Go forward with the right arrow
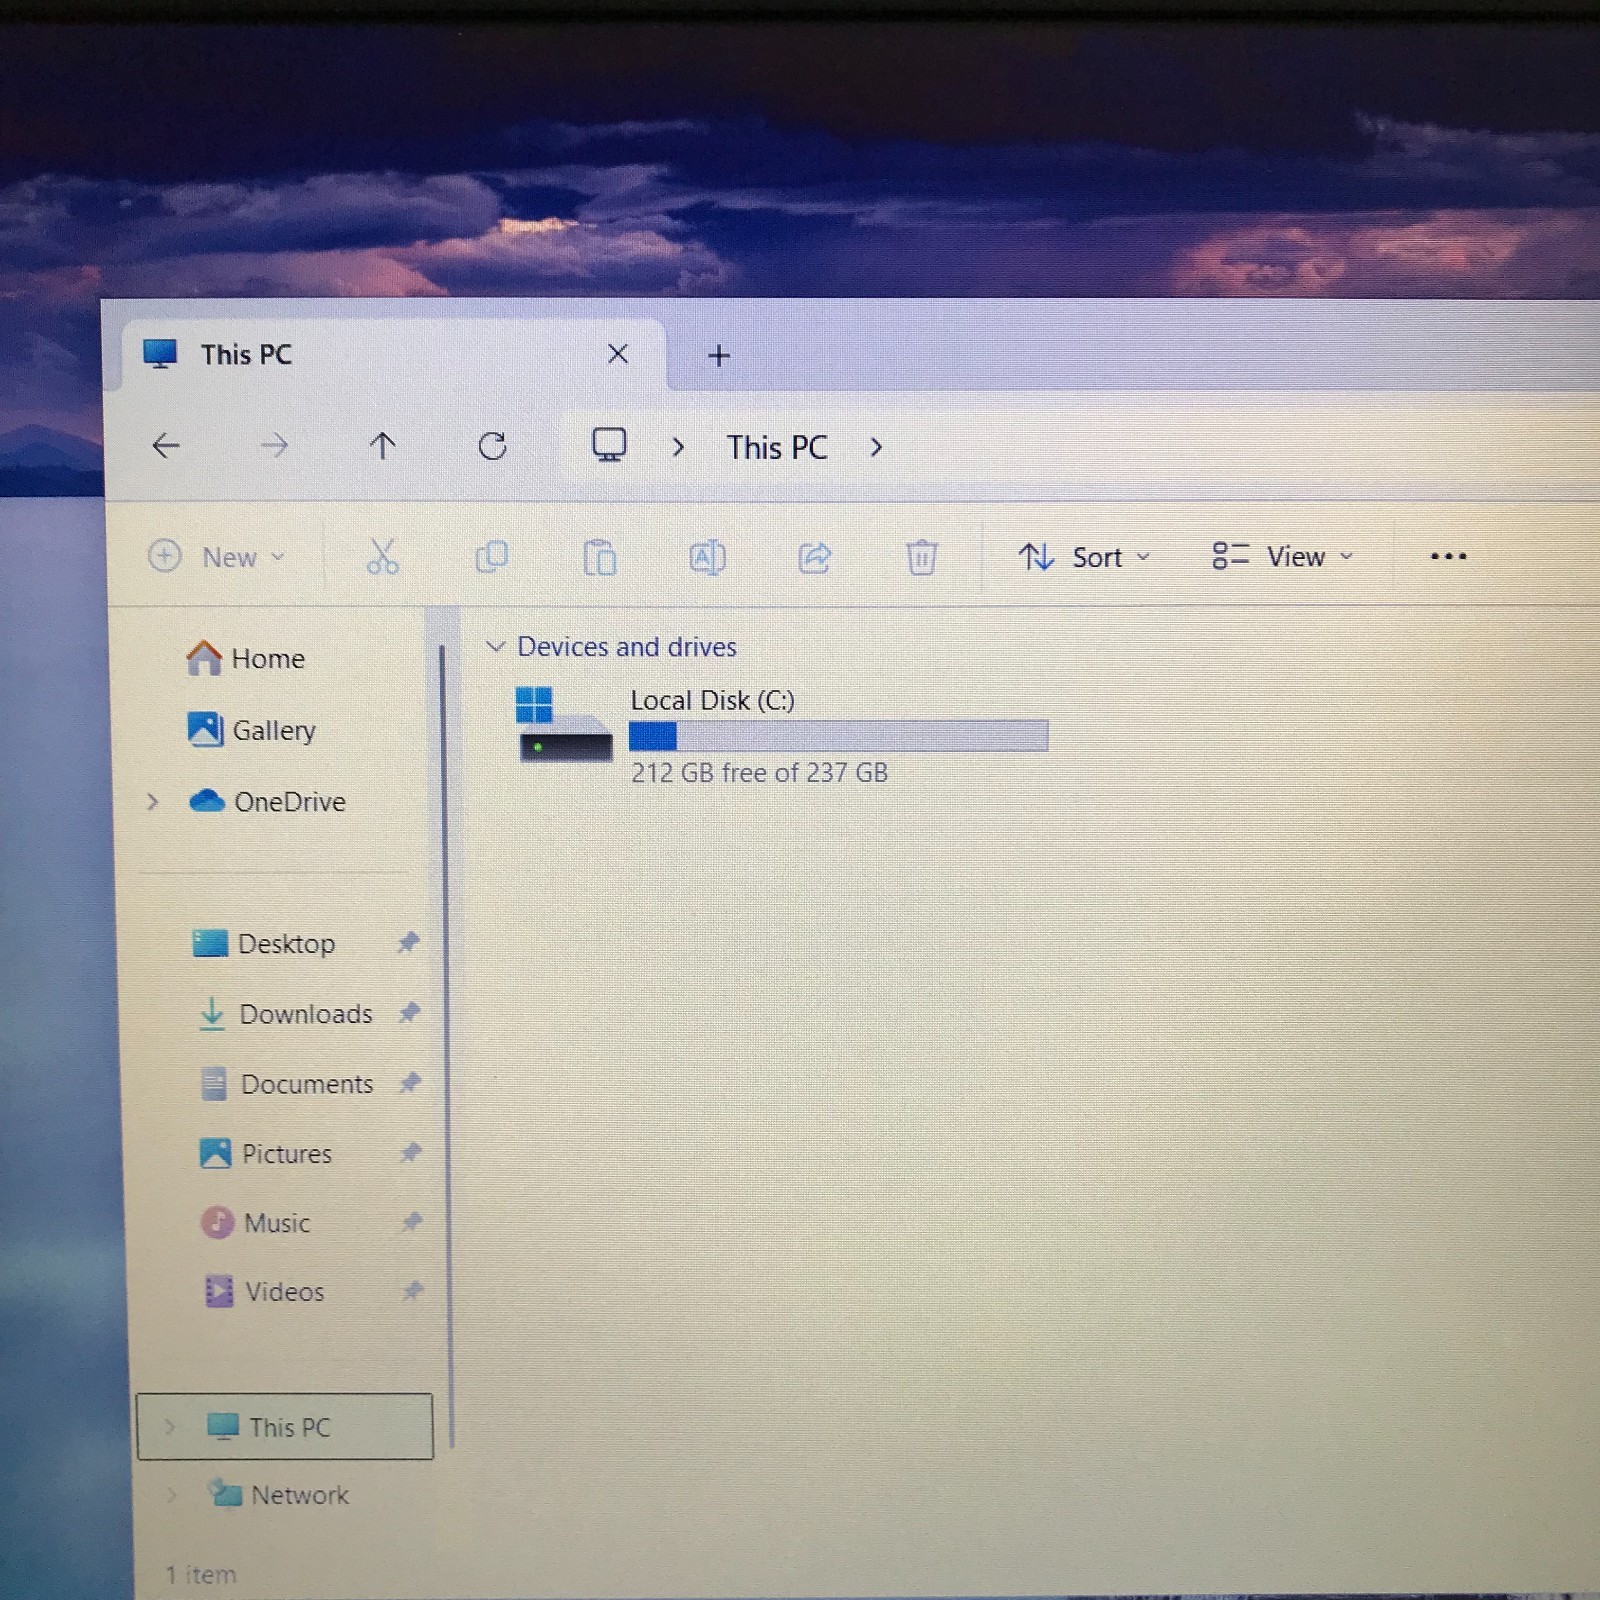 click(274, 445)
